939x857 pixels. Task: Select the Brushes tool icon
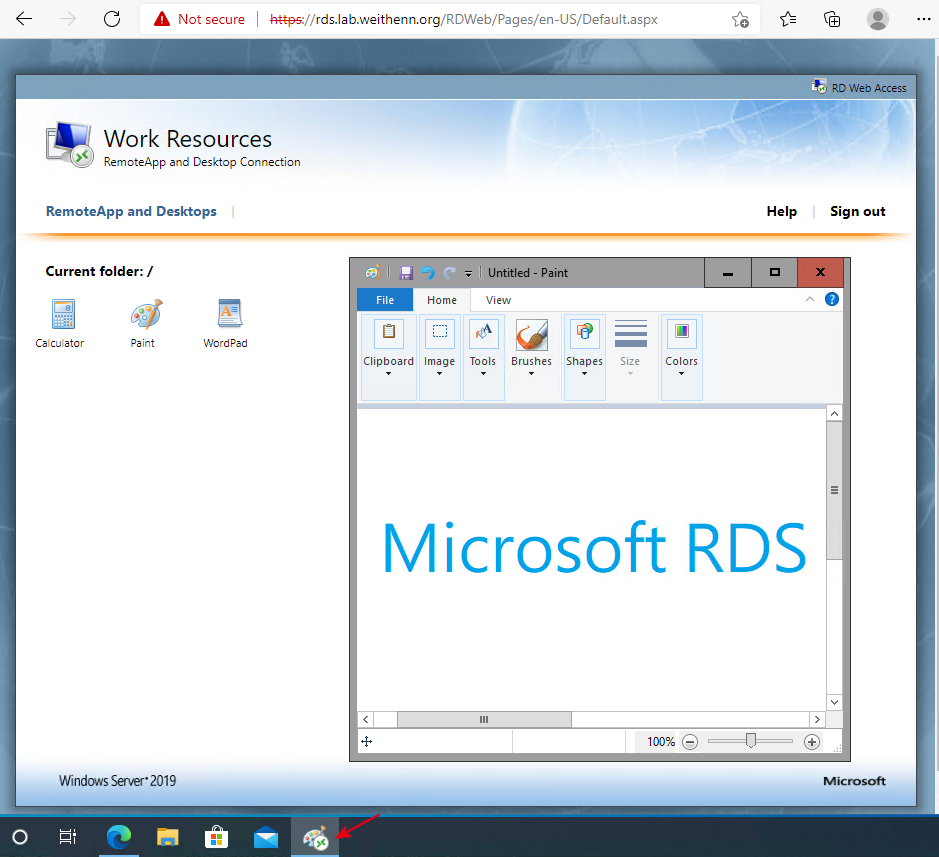tap(532, 334)
